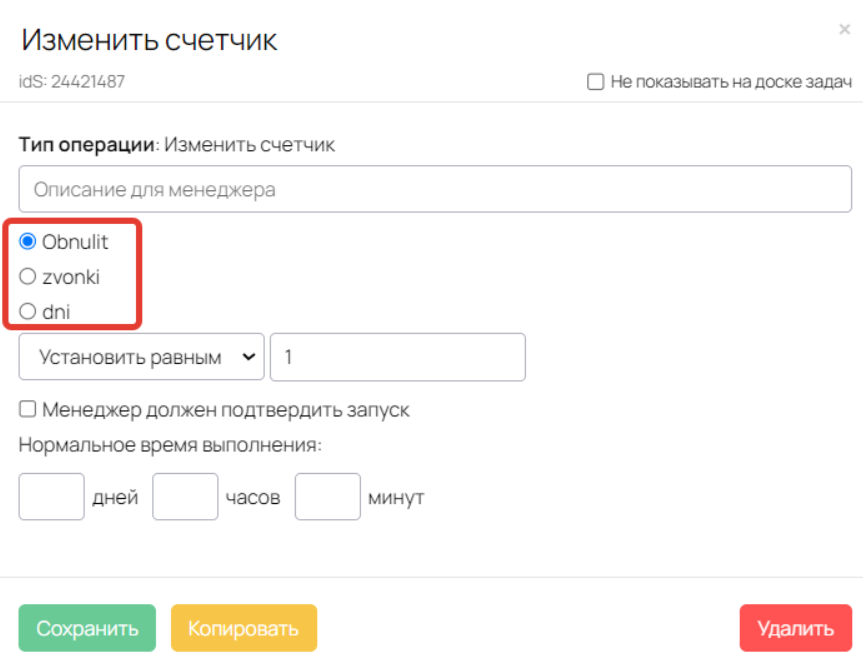
Task: Click the green Сохранить button
Action: 87,628
